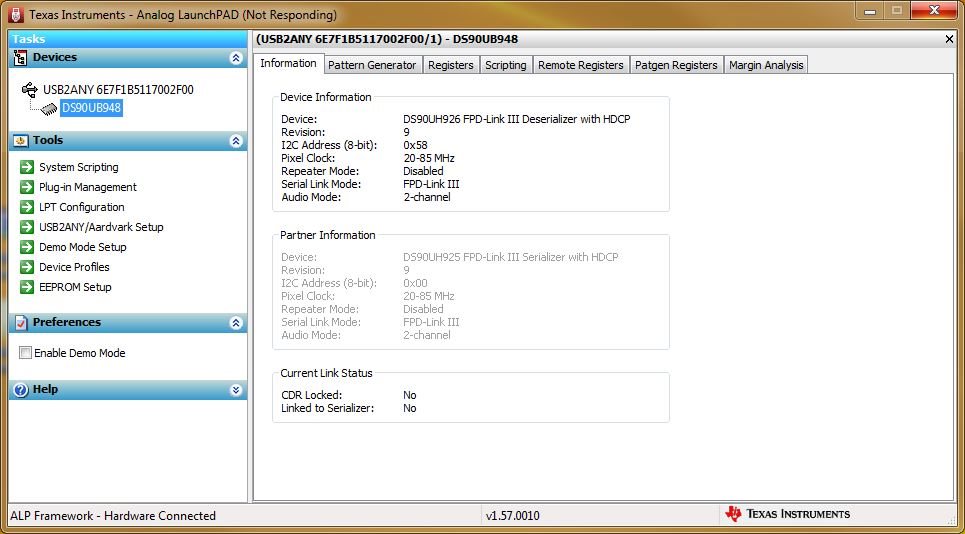
Task: Collapse the Preferences section chevron
Action: (x=236, y=322)
